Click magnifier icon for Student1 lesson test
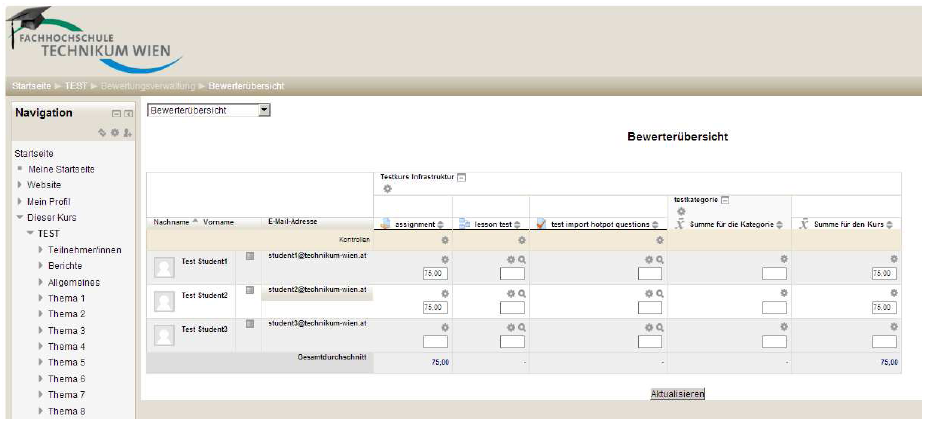This screenshot has height=422, width=927. coord(521,260)
